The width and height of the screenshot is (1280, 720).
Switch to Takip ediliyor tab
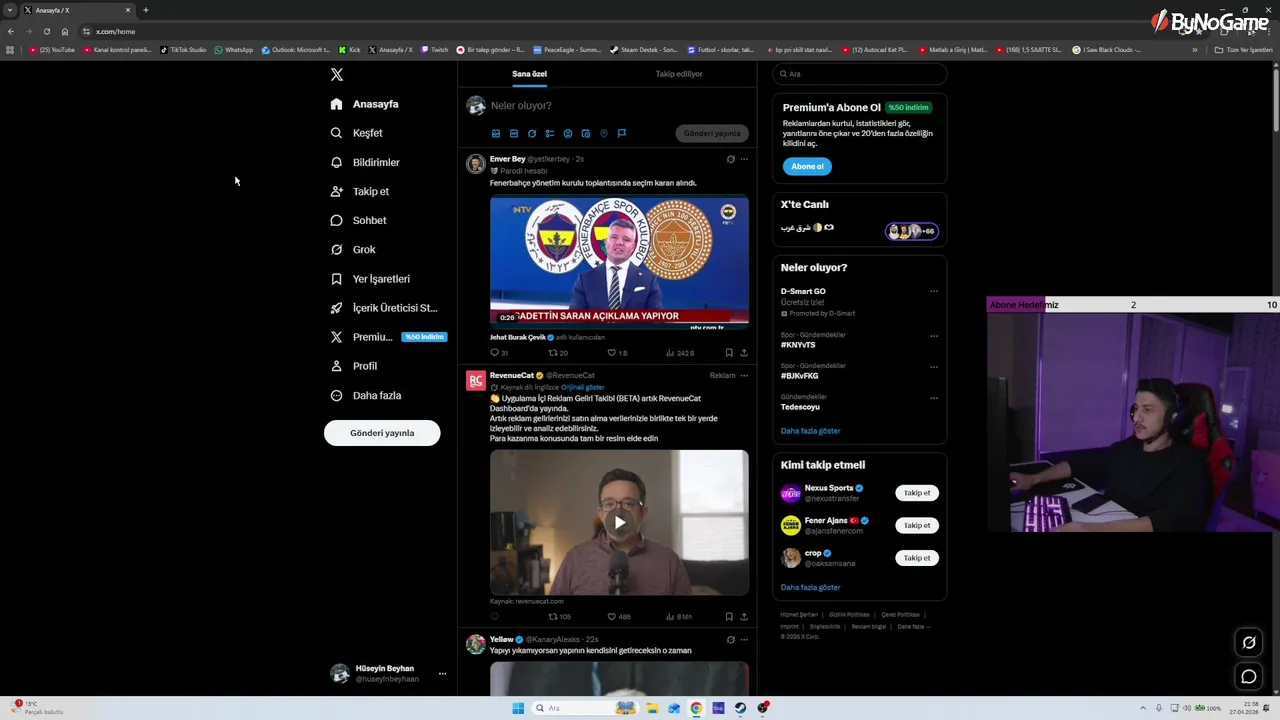[679, 74]
